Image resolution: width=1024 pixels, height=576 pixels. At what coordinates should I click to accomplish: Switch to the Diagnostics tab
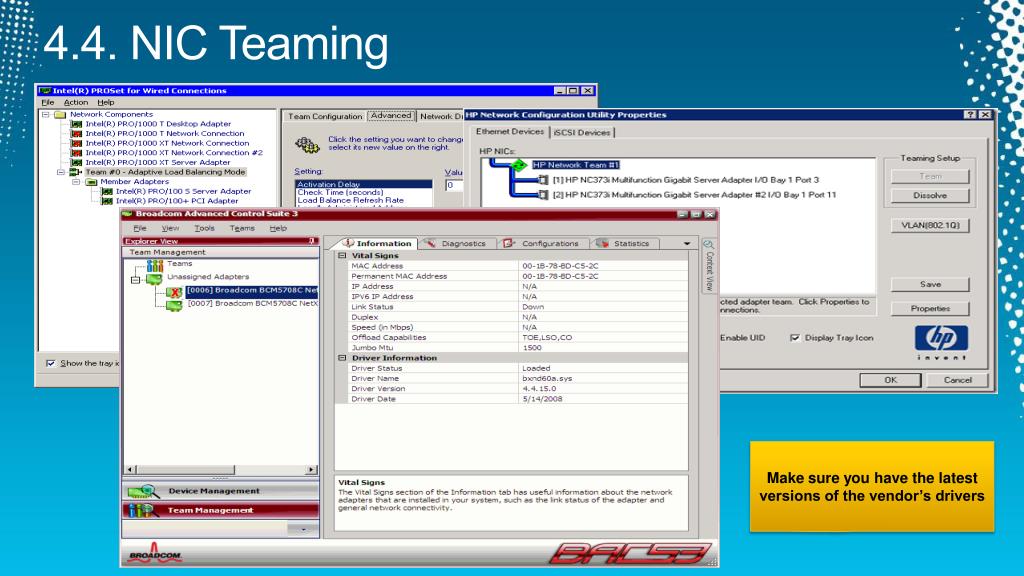point(457,244)
